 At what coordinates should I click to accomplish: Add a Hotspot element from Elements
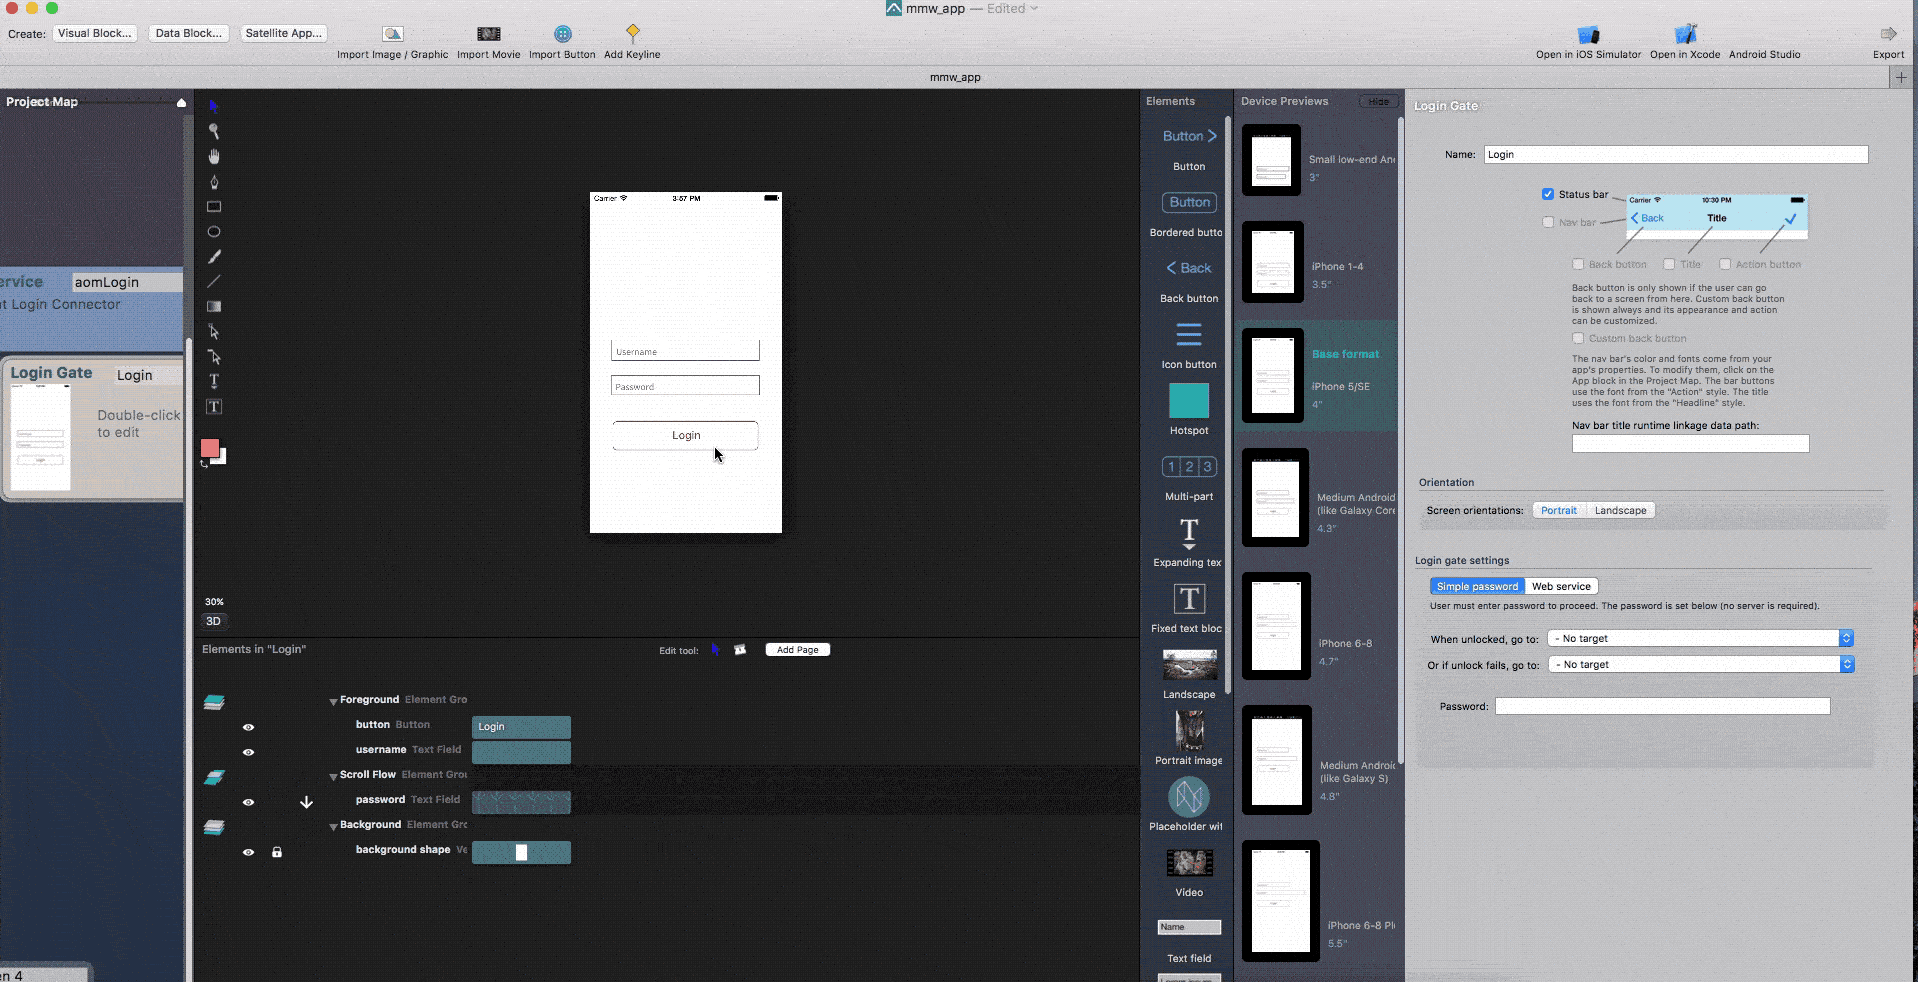coord(1189,401)
